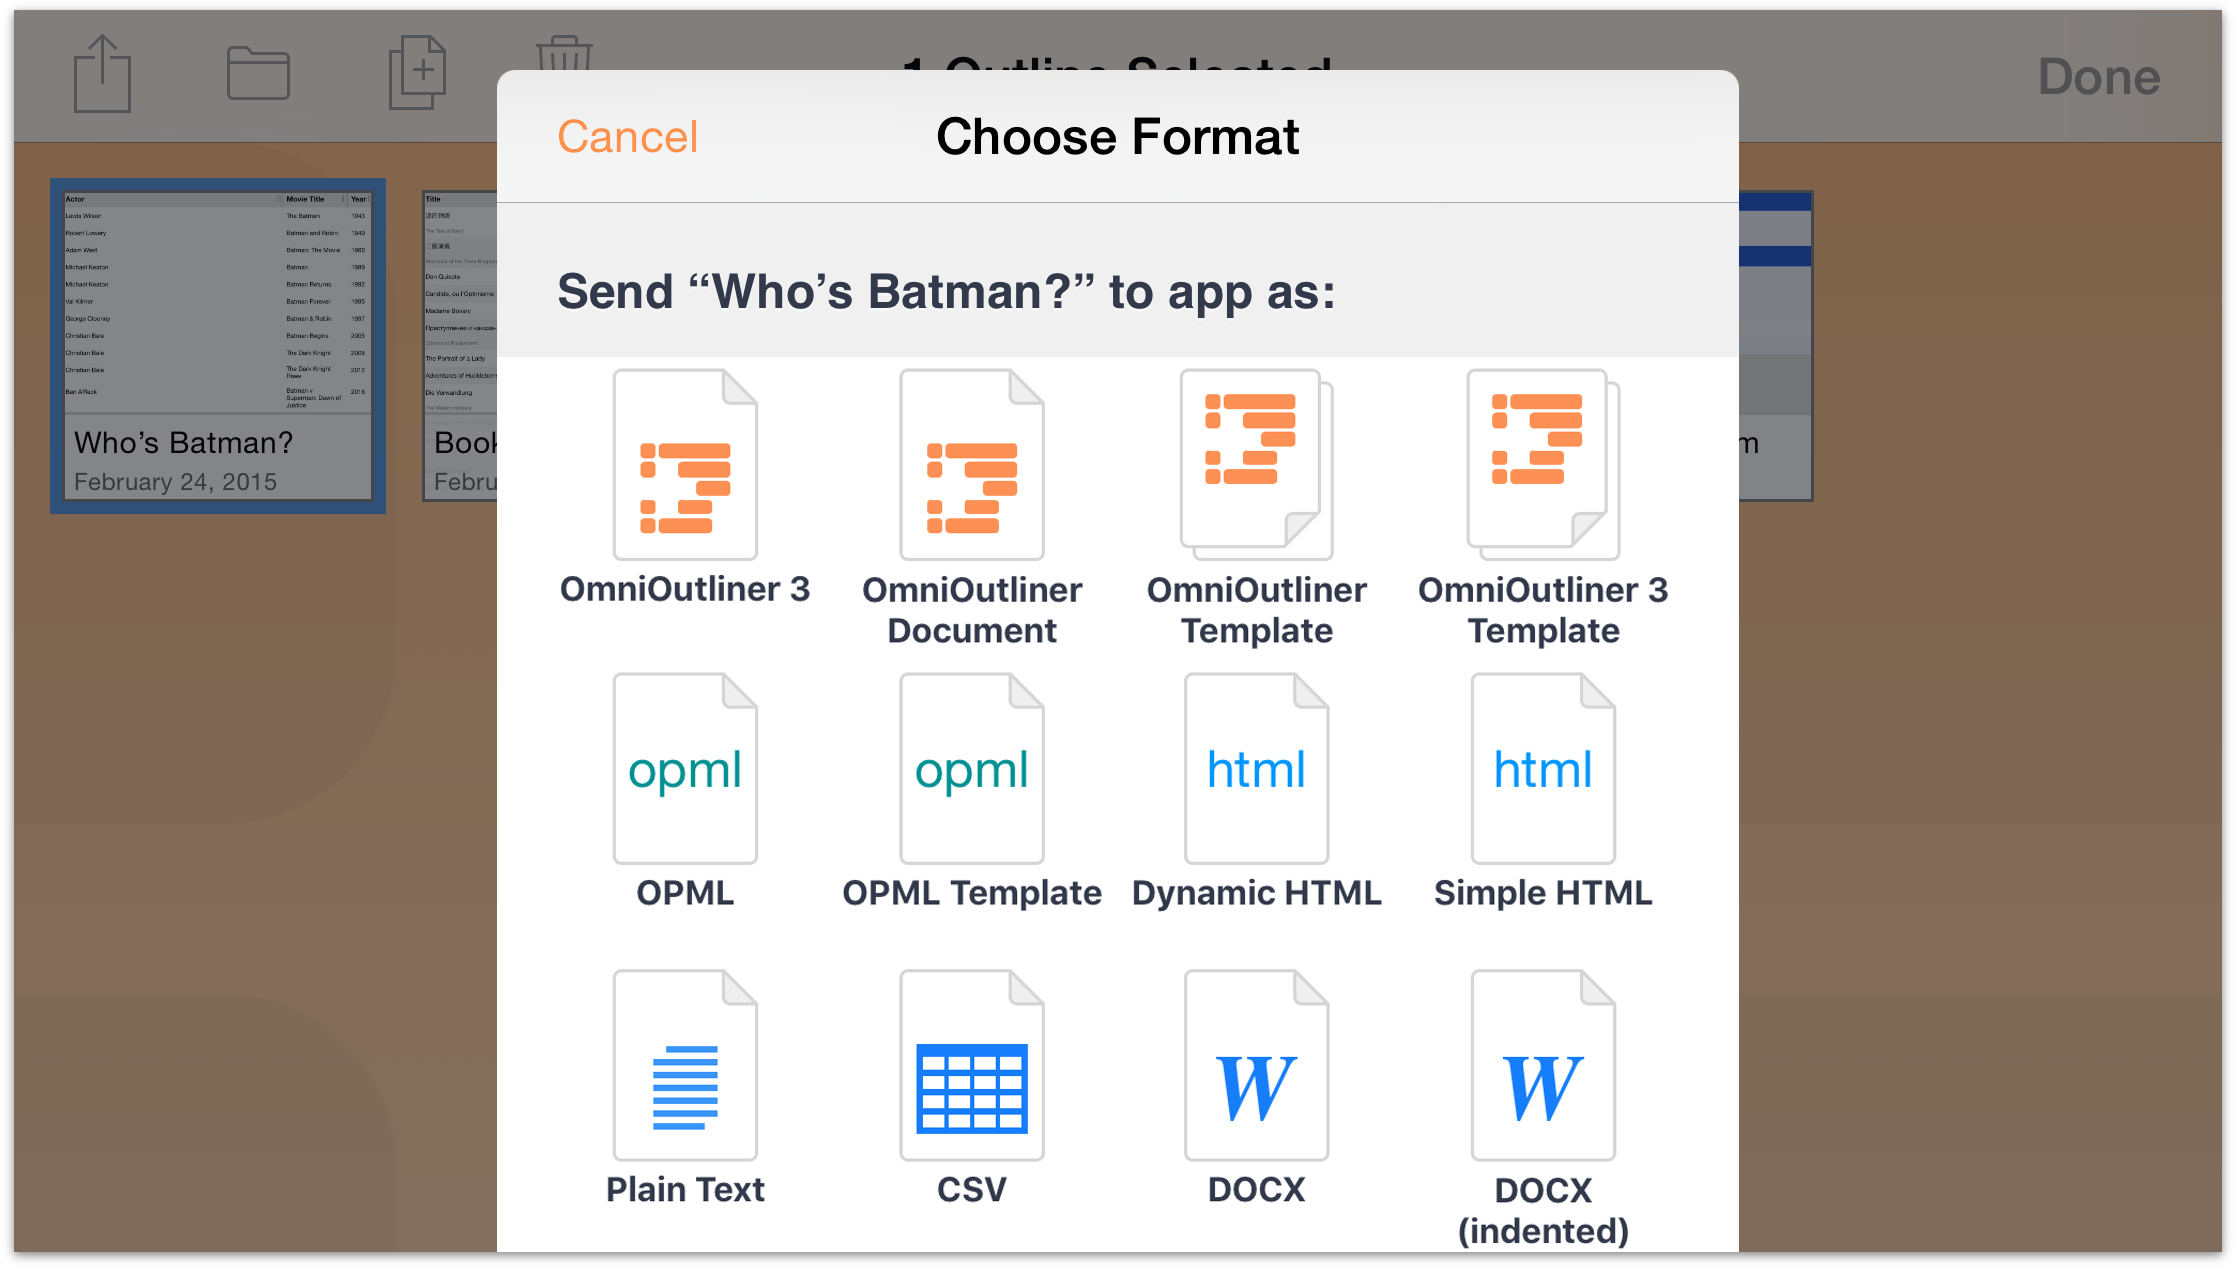Tap Done in the top bar
This screenshot has height=1268, width=2236.
2099,77
